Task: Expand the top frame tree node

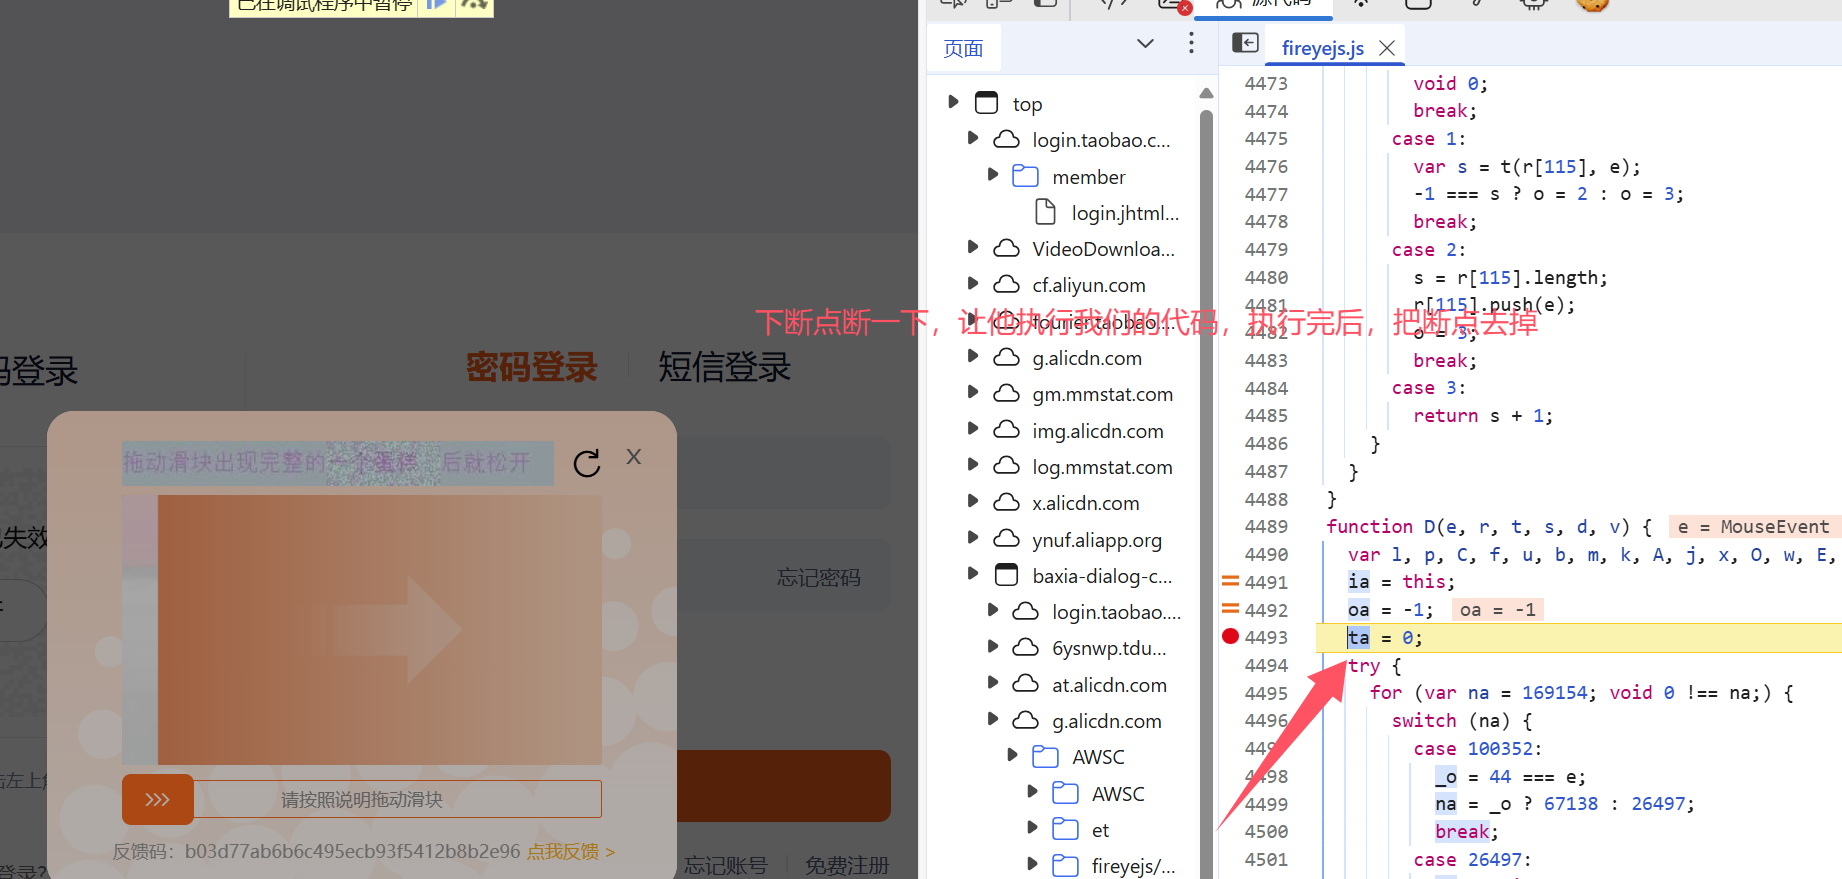Action: tap(953, 103)
